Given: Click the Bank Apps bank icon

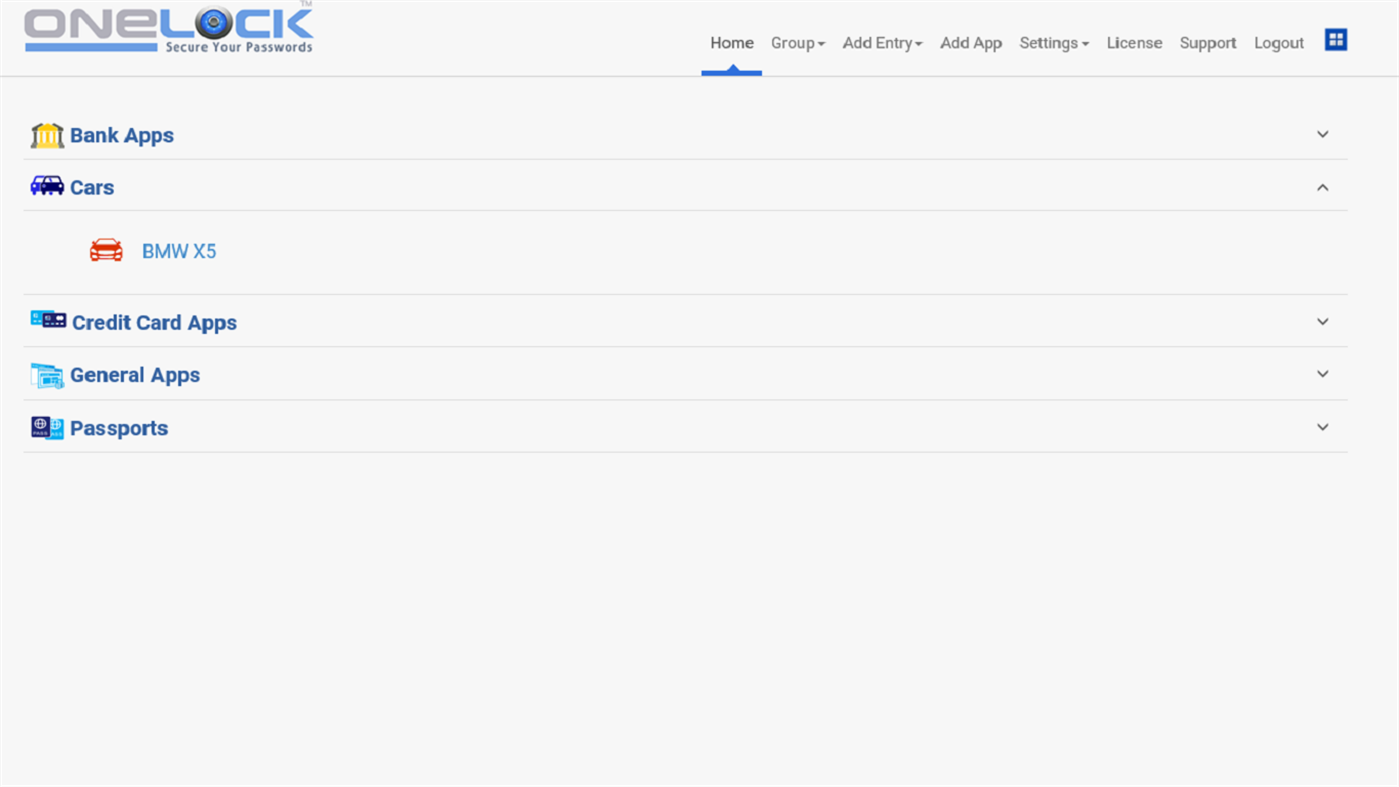Looking at the screenshot, I should [46, 134].
